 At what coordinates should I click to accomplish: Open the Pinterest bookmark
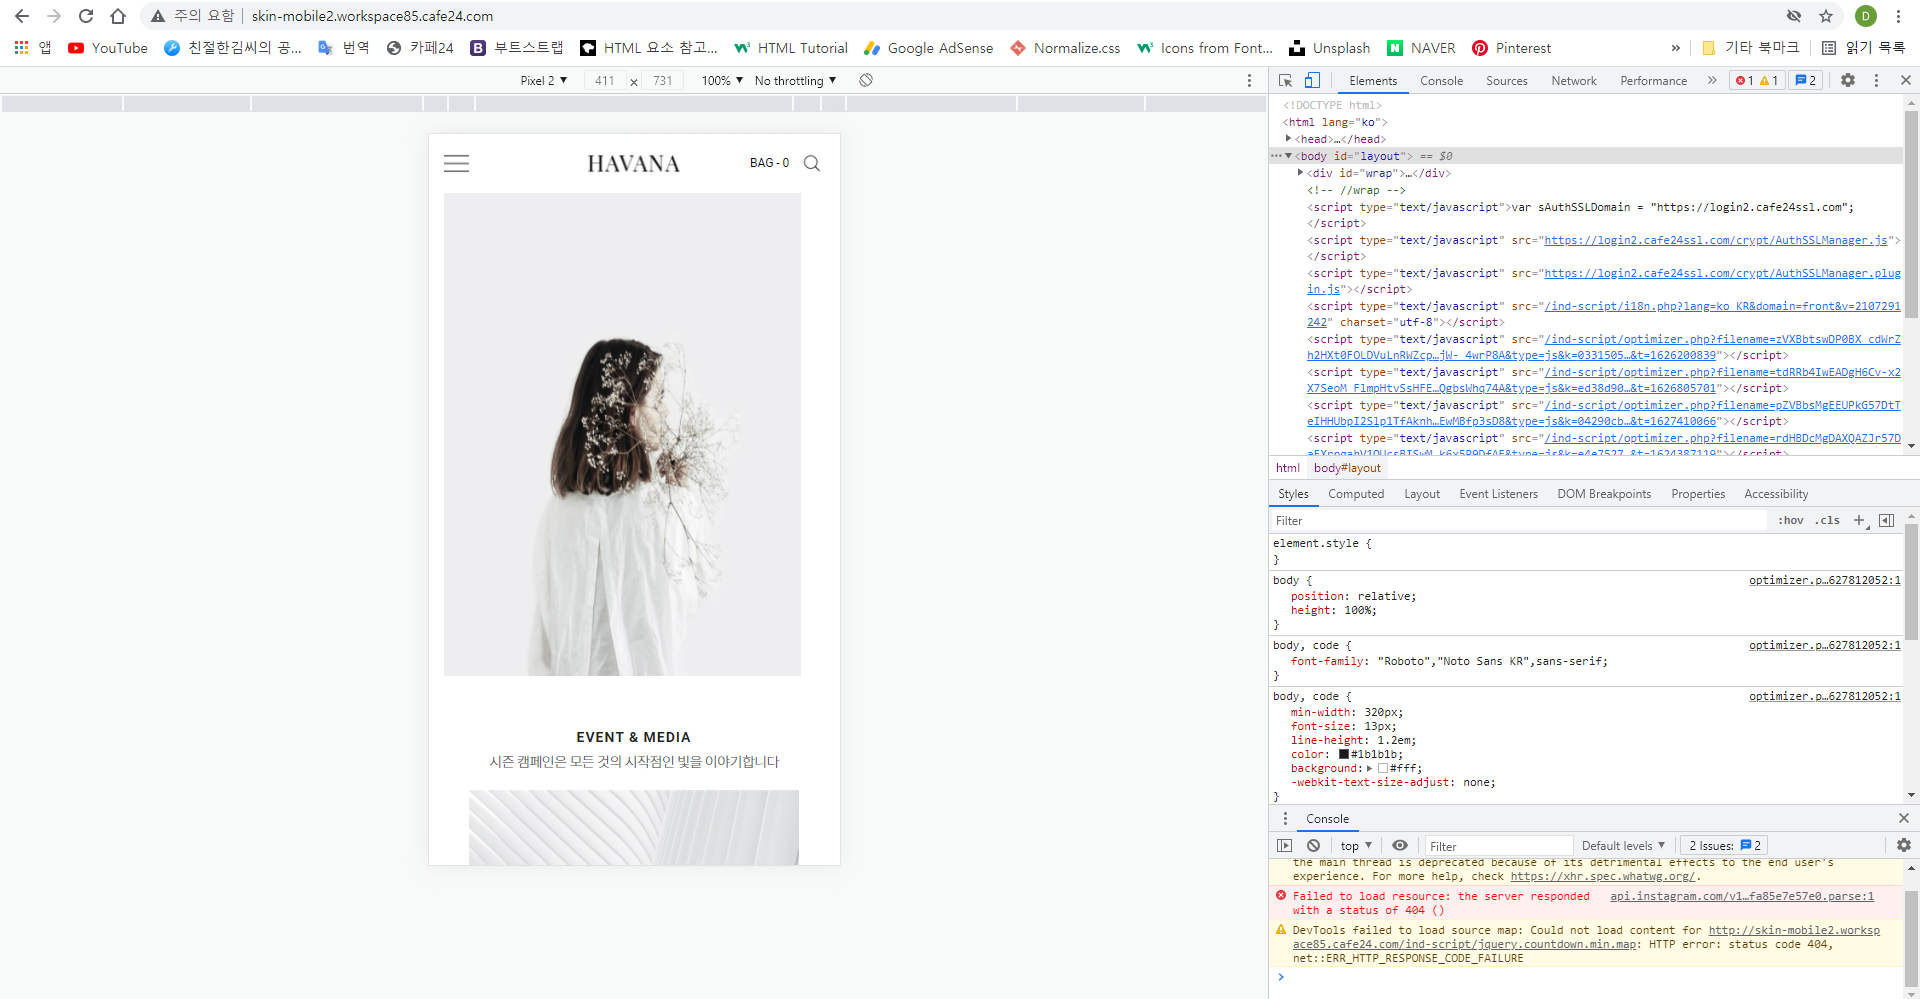[1511, 48]
